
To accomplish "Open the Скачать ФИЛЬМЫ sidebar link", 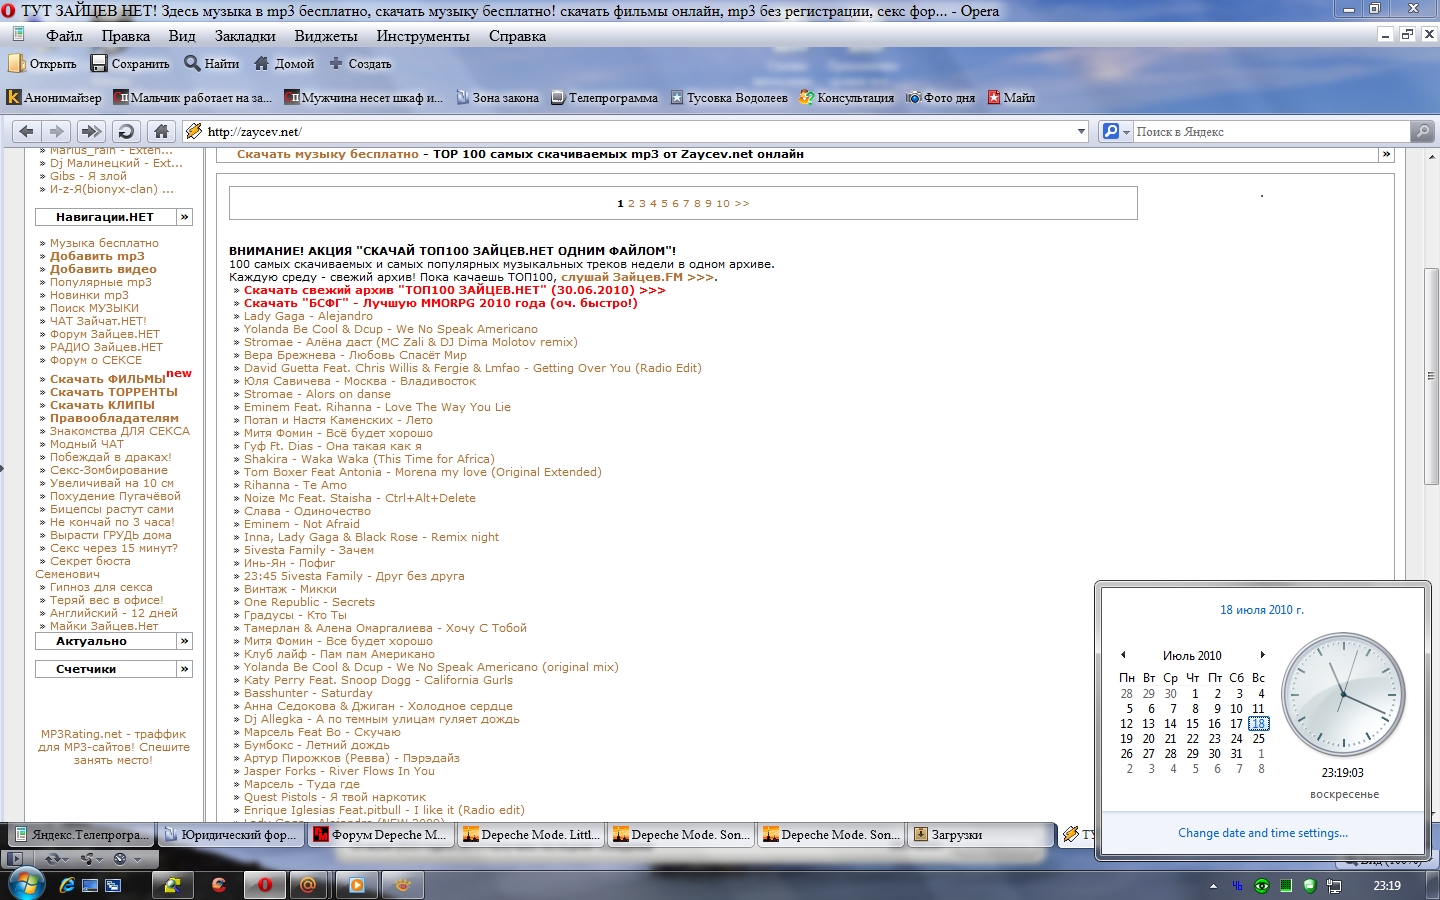I will pyautogui.click(x=108, y=379).
